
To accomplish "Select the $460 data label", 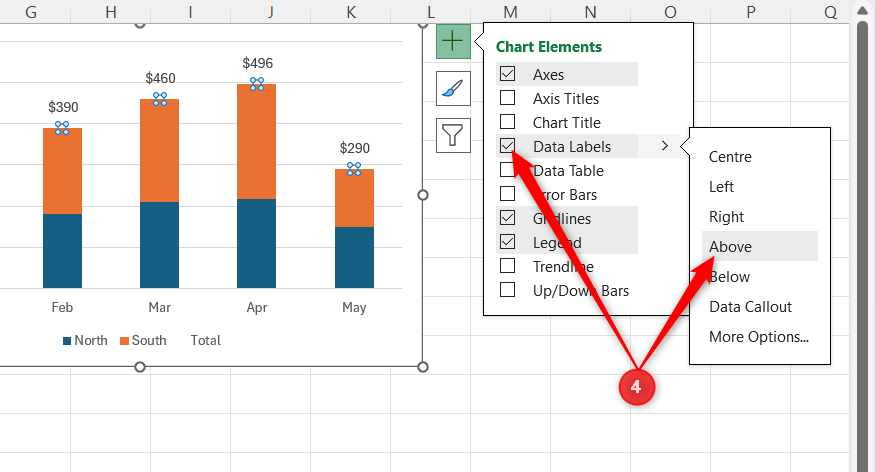I will [x=160, y=78].
